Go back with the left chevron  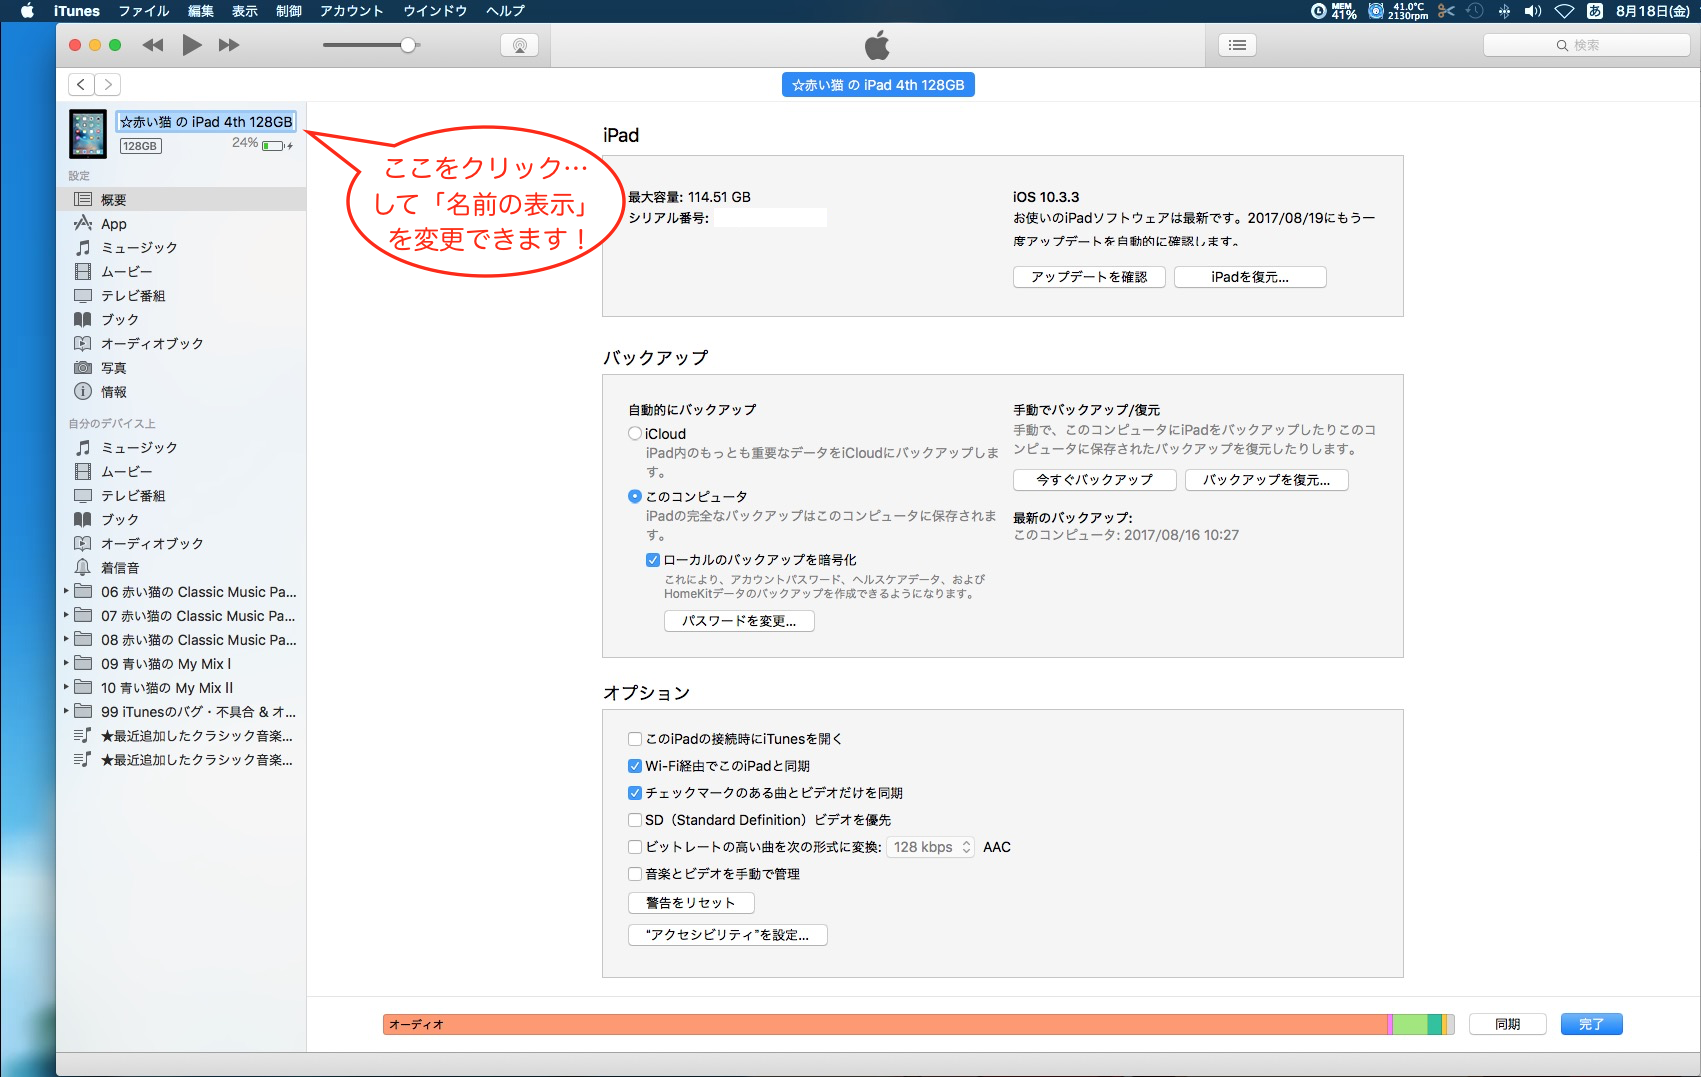[81, 85]
